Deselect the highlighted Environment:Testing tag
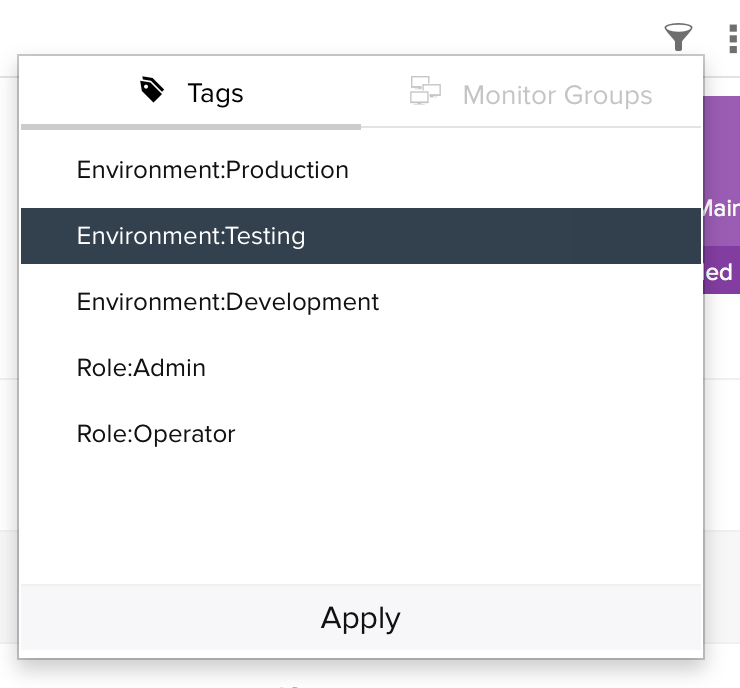The height and width of the screenshot is (688, 740). point(190,236)
